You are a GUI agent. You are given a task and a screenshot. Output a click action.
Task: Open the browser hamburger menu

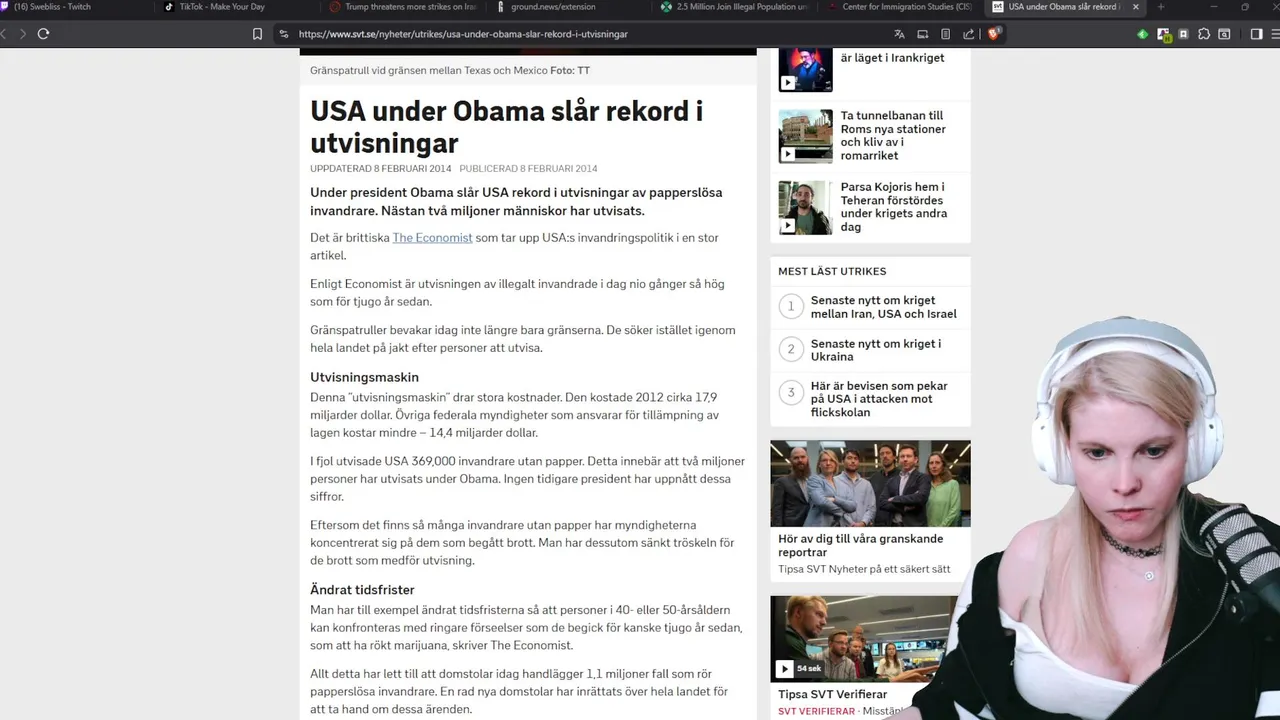tap(1276, 33)
